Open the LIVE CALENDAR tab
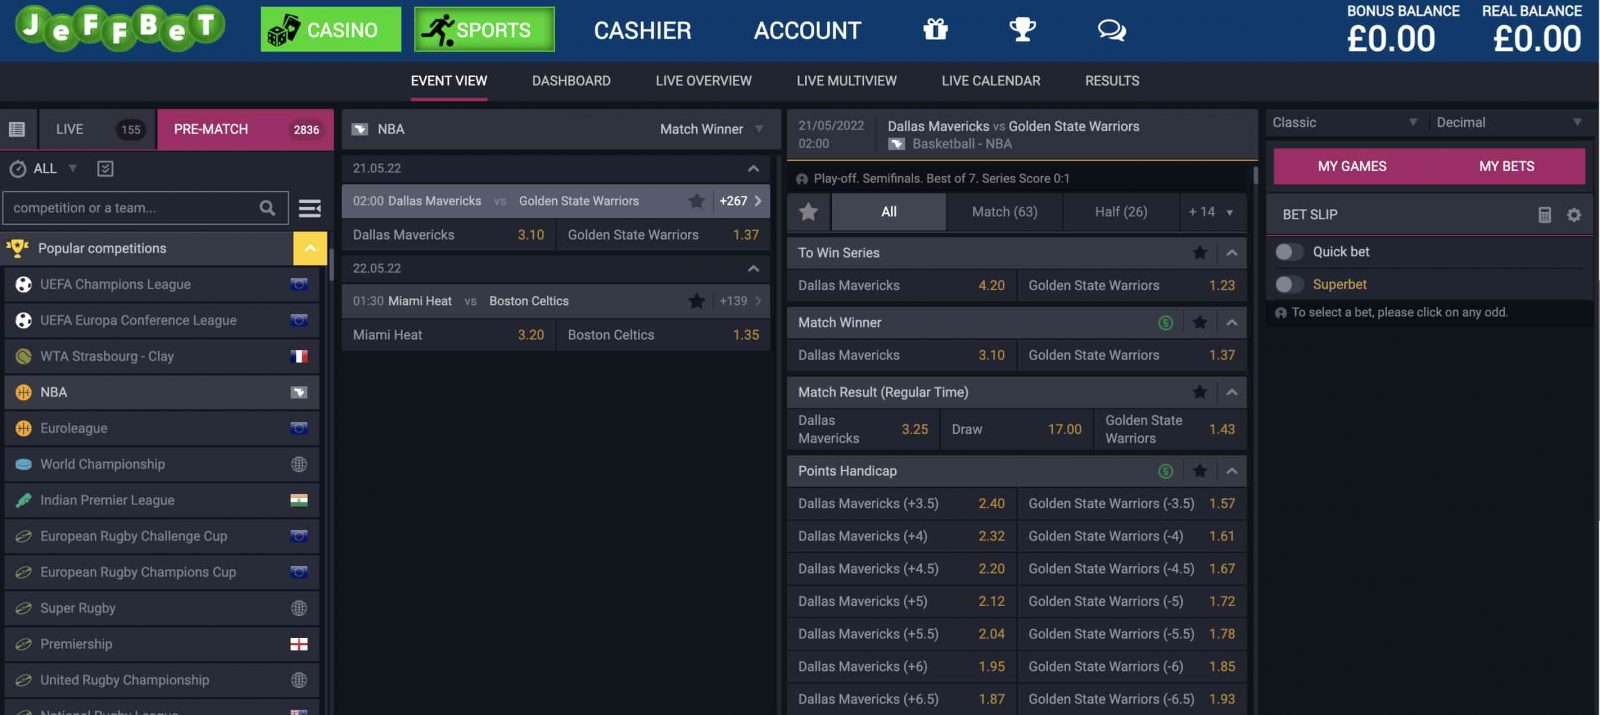 tap(990, 81)
